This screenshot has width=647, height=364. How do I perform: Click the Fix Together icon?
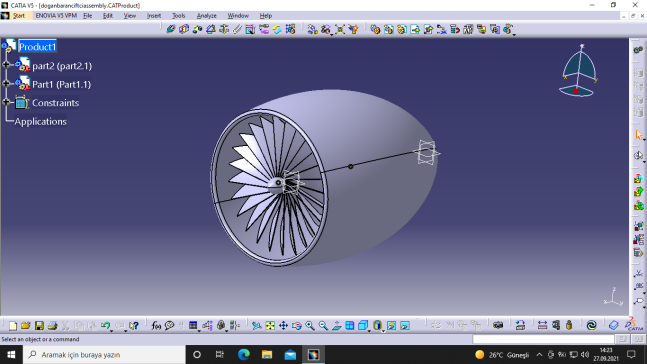coord(237,29)
